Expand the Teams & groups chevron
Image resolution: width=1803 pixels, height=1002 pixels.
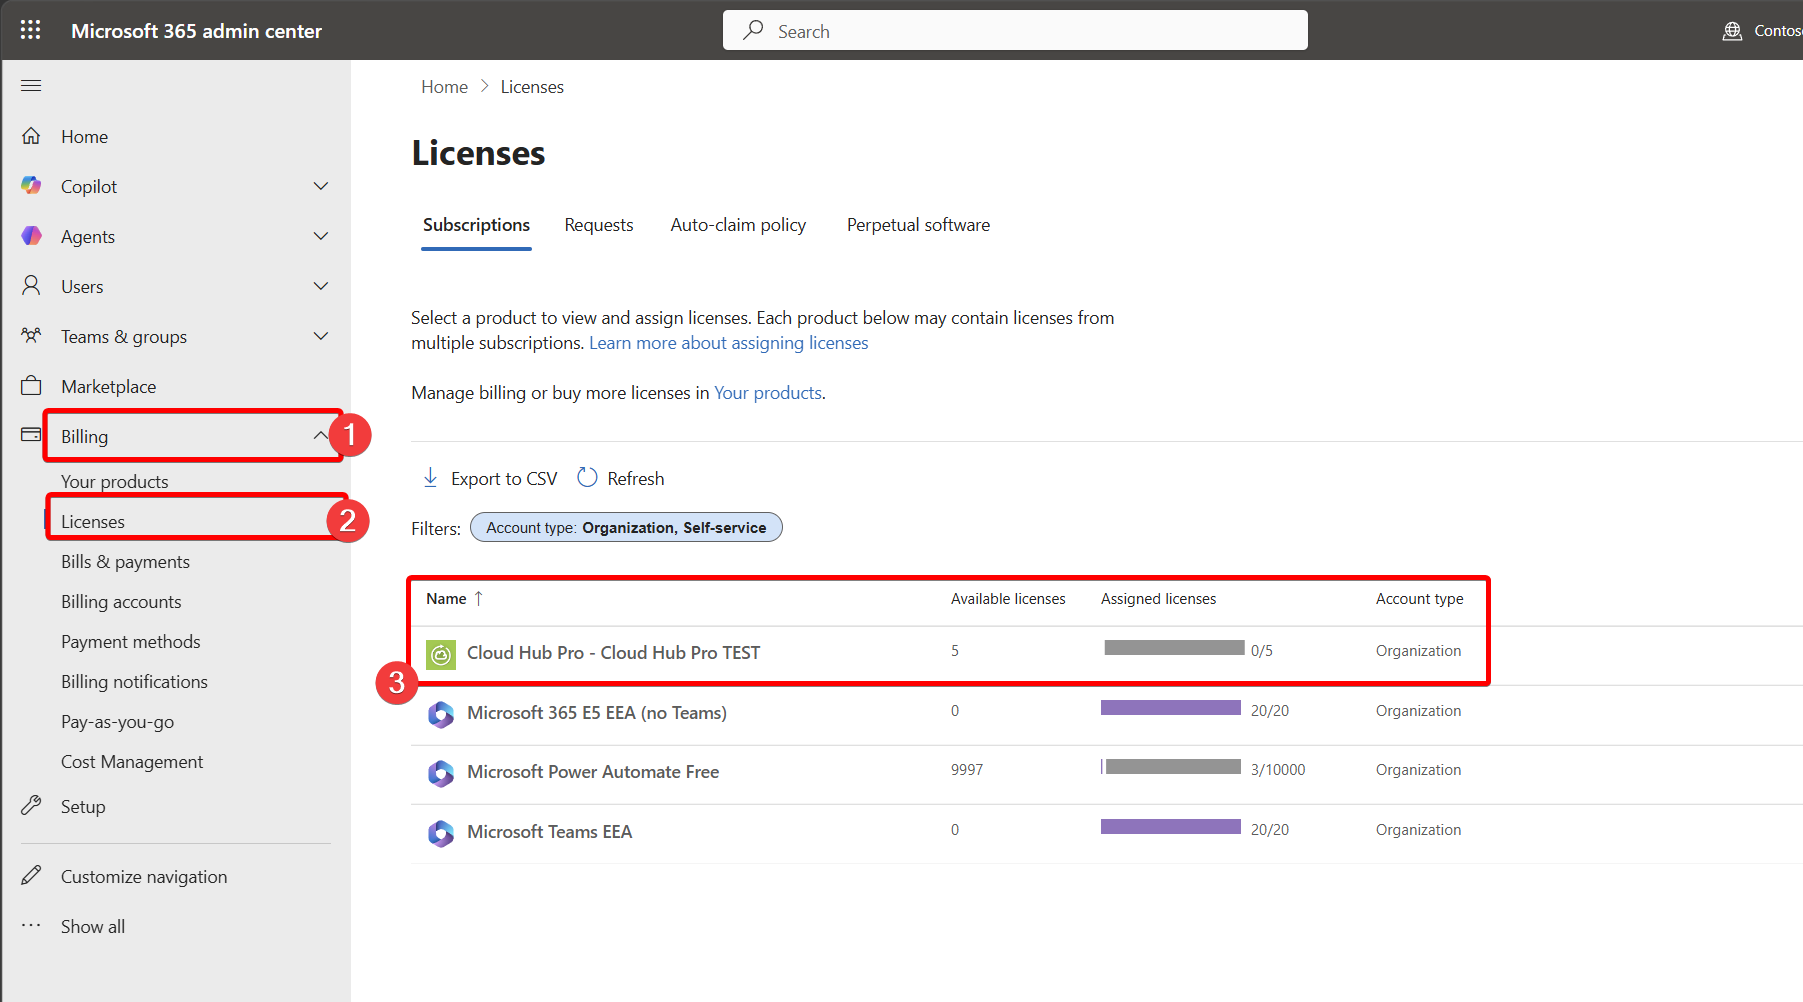click(x=321, y=336)
